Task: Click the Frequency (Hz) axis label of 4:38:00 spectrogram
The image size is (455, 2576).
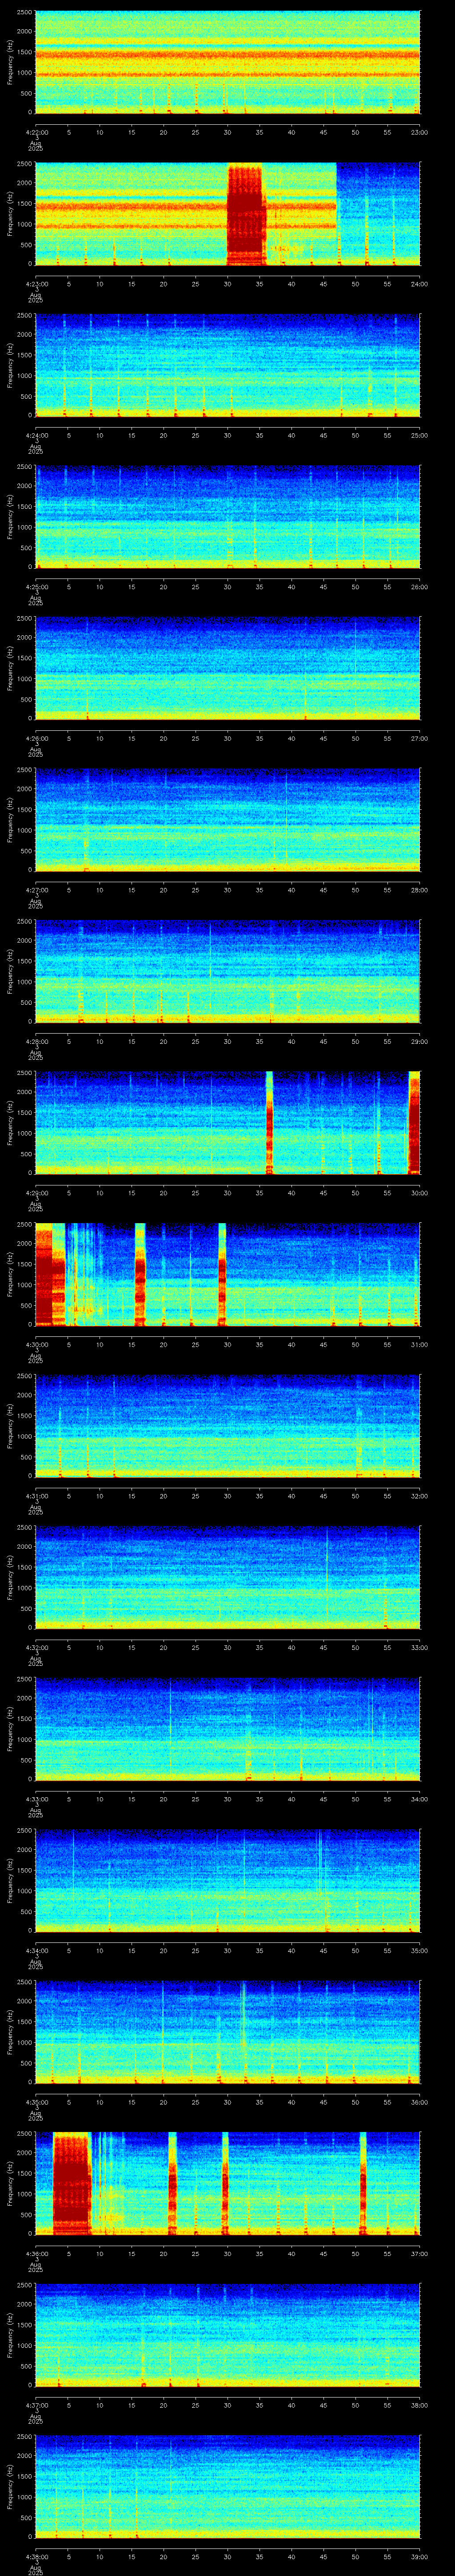Action: click(10, 2487)
